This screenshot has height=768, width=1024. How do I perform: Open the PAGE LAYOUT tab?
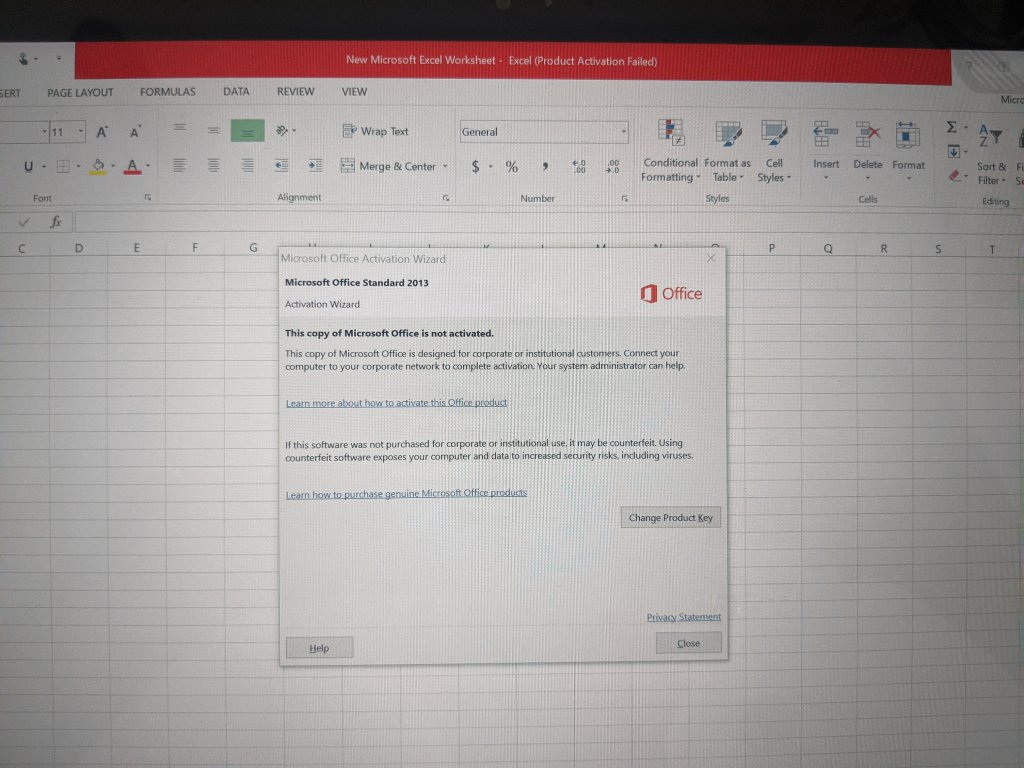click(80, 93)
